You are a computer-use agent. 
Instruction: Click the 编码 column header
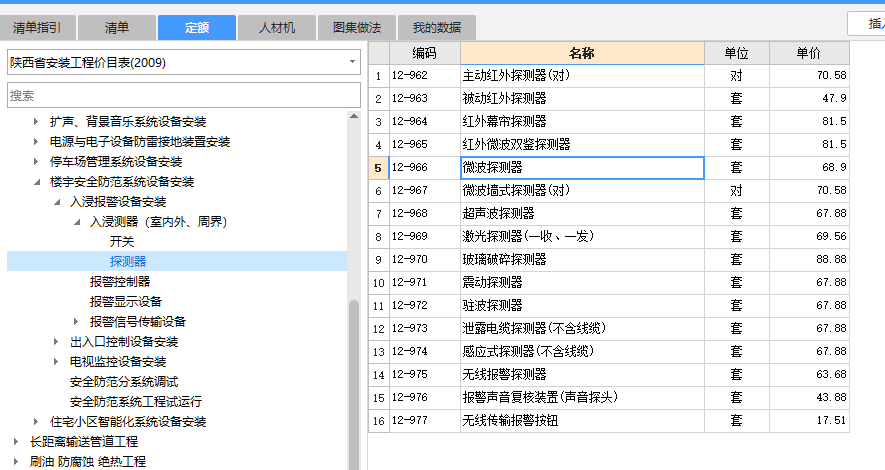point(424,53)
